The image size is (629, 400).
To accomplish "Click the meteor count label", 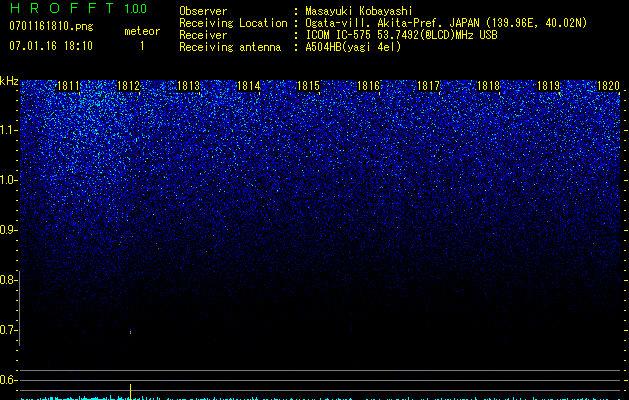I will [x=142, y=31].
